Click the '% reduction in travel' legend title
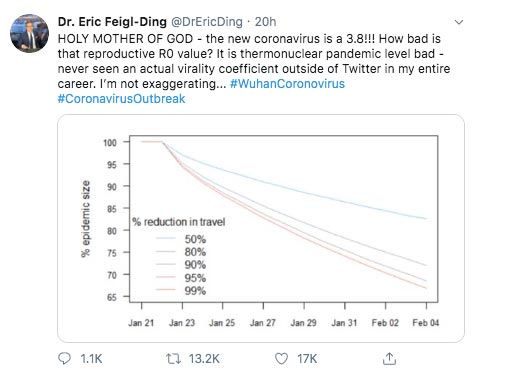The height and width of the screenshot is (380, 508). [x=179, y=222]
